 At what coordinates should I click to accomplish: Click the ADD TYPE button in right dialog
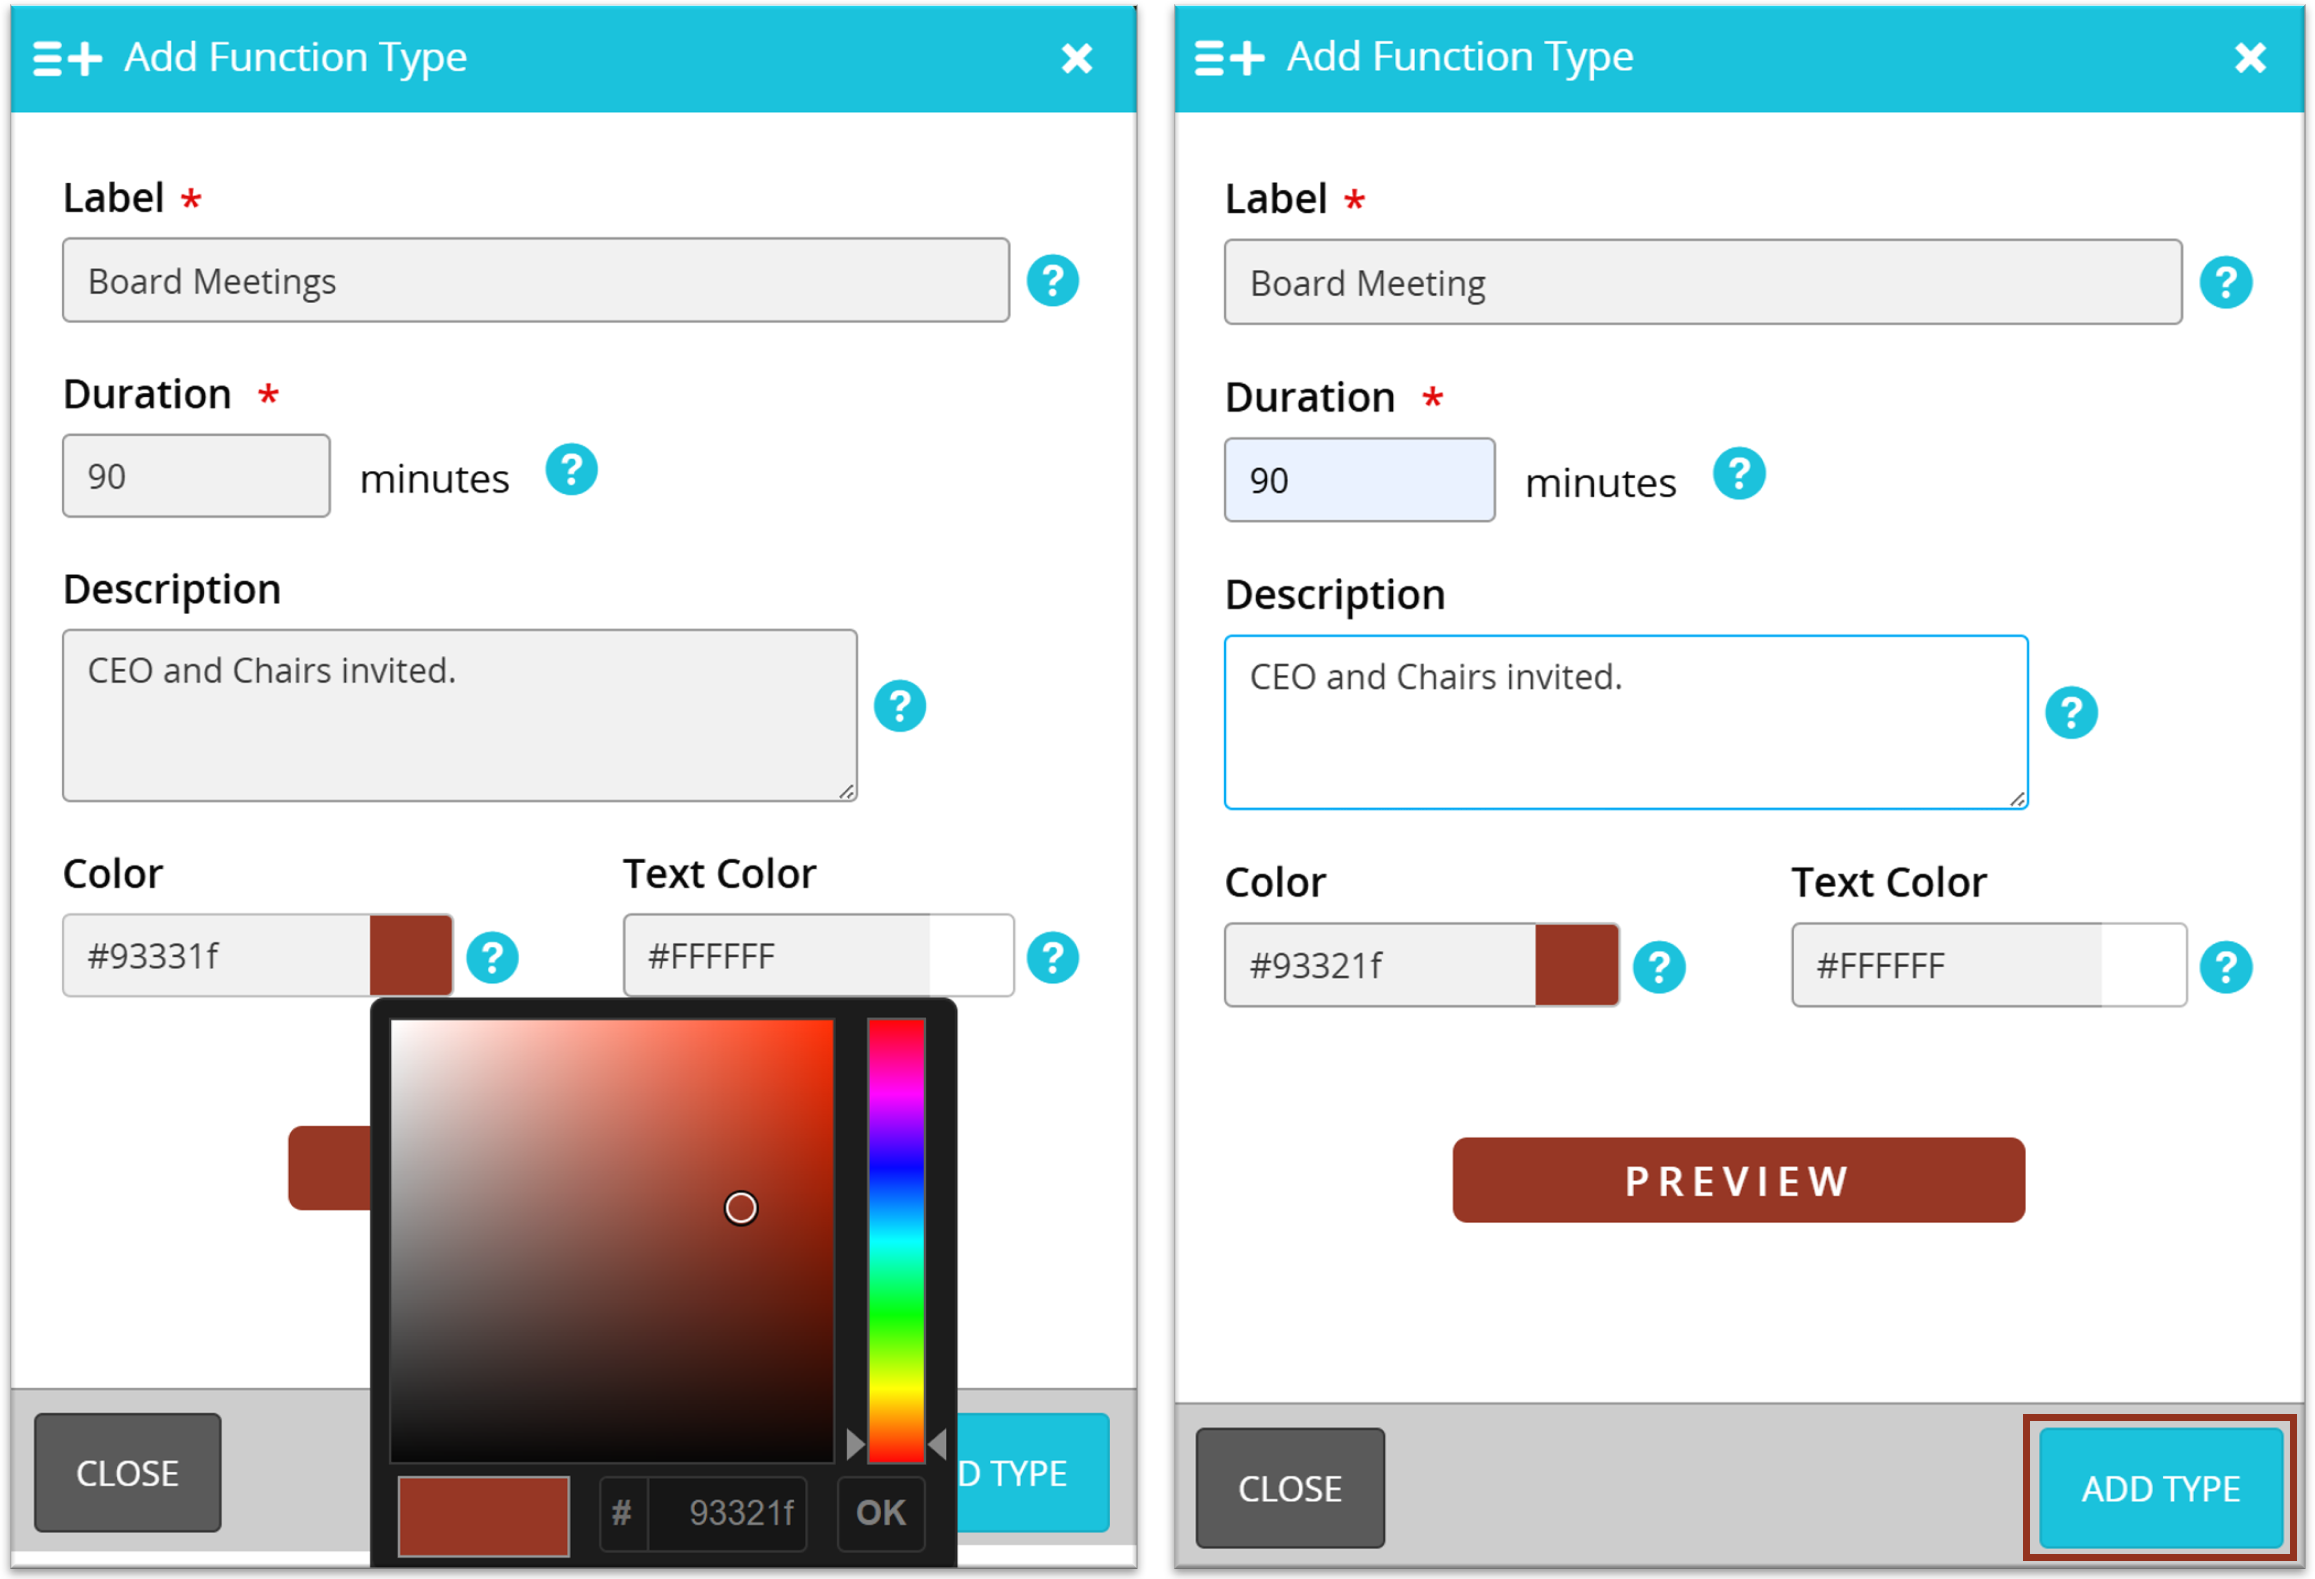2159,1488
